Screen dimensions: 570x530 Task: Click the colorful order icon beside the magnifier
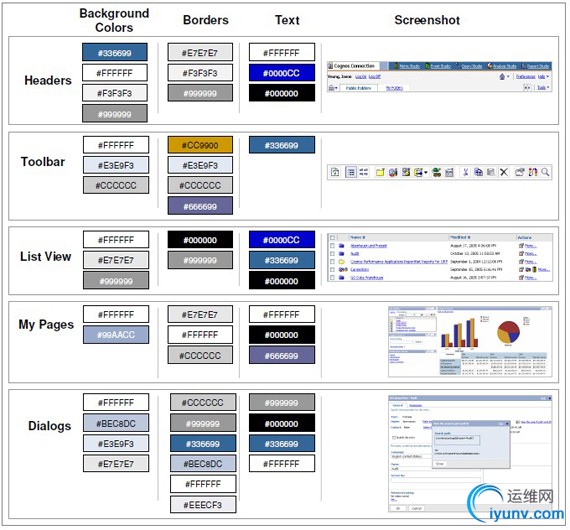[x=533, y=172]
